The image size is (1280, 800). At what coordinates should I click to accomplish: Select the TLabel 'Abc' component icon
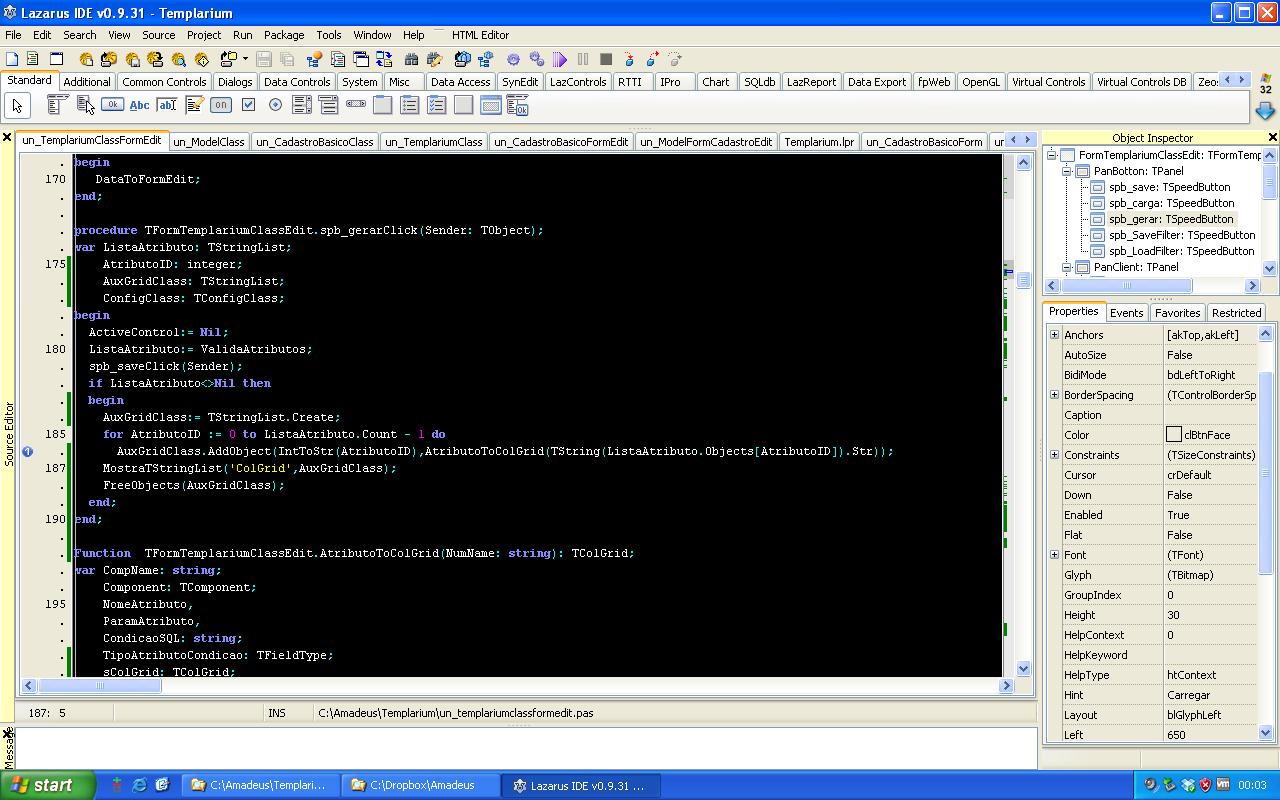(x=139, y=104)
